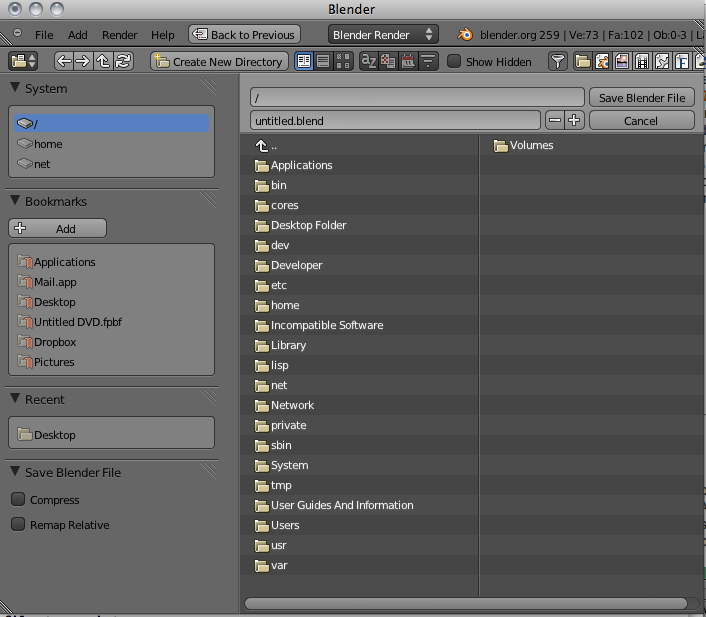Sort files by modification time

pos(408,61)
